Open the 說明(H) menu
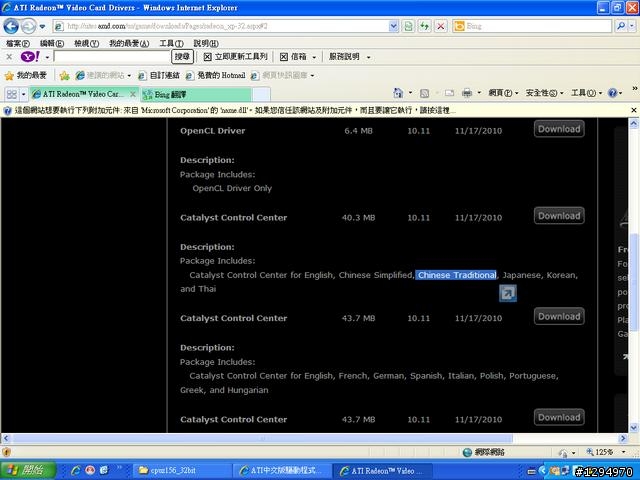Screen dimensions: 640x480 pyautogui.click(x=206, y=43)
